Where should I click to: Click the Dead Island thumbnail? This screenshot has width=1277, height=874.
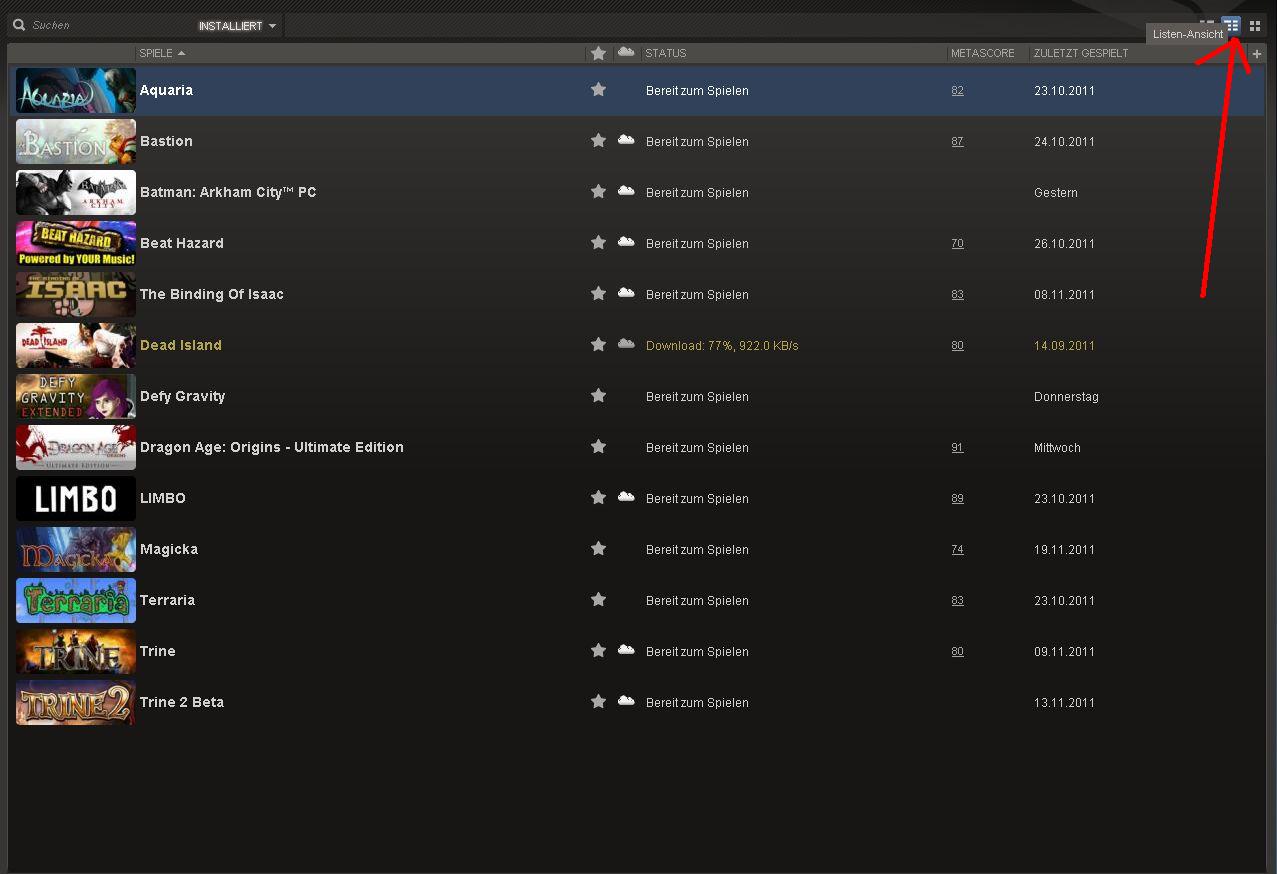(x=76, y=345)
